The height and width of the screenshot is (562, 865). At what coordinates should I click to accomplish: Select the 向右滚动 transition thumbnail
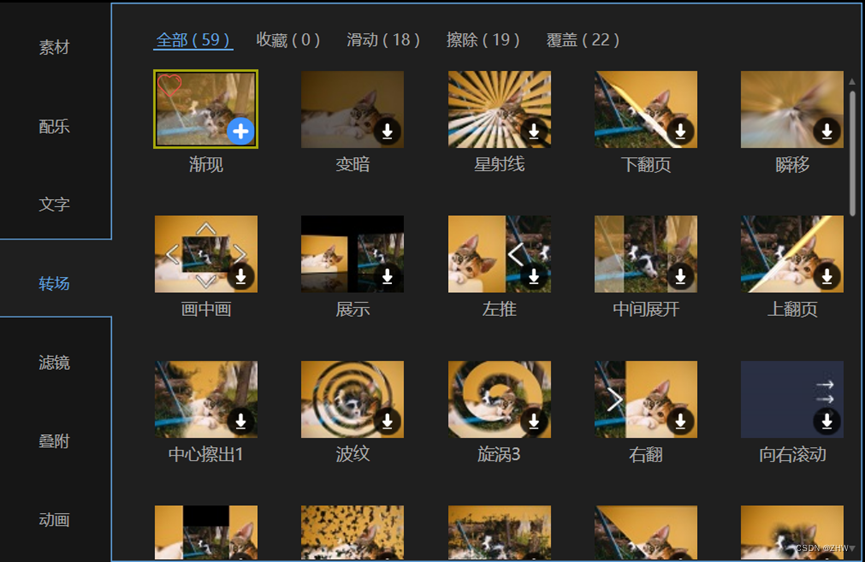pyautogui.click(x=792, y=399)
